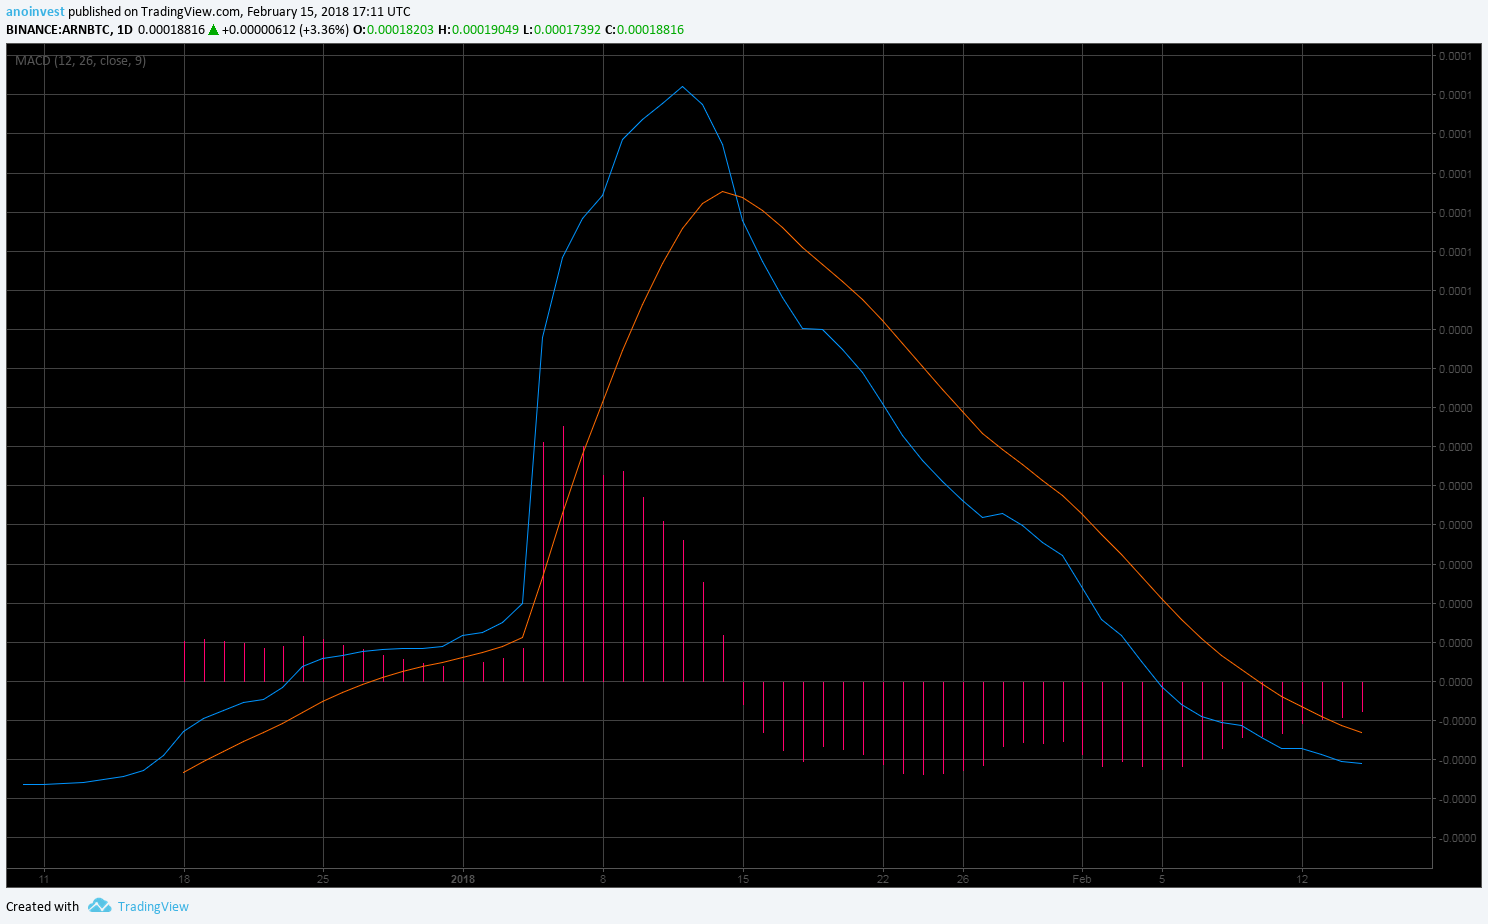Click the 11 date label on time axis
This screenshot has width=1488, height=924.
pos(44,879)
